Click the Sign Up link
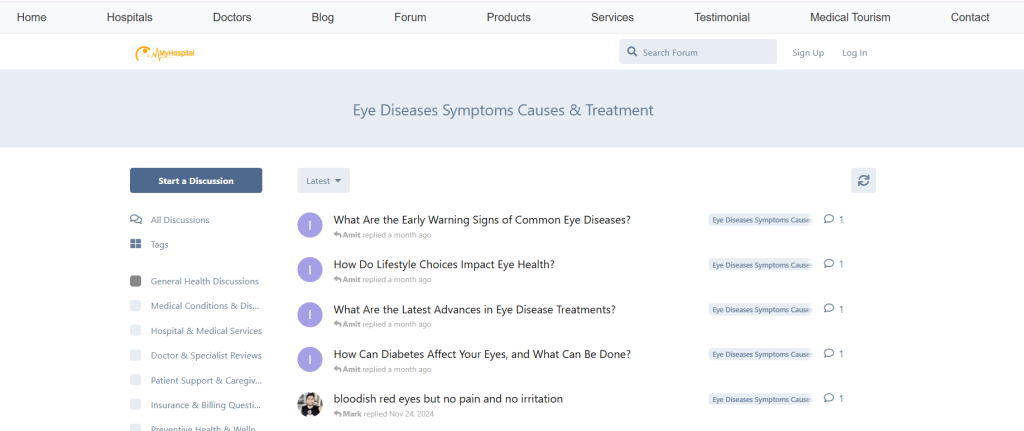Viewport: 1024px width, 431px height. pyautogui.click(x=808, y=53)
